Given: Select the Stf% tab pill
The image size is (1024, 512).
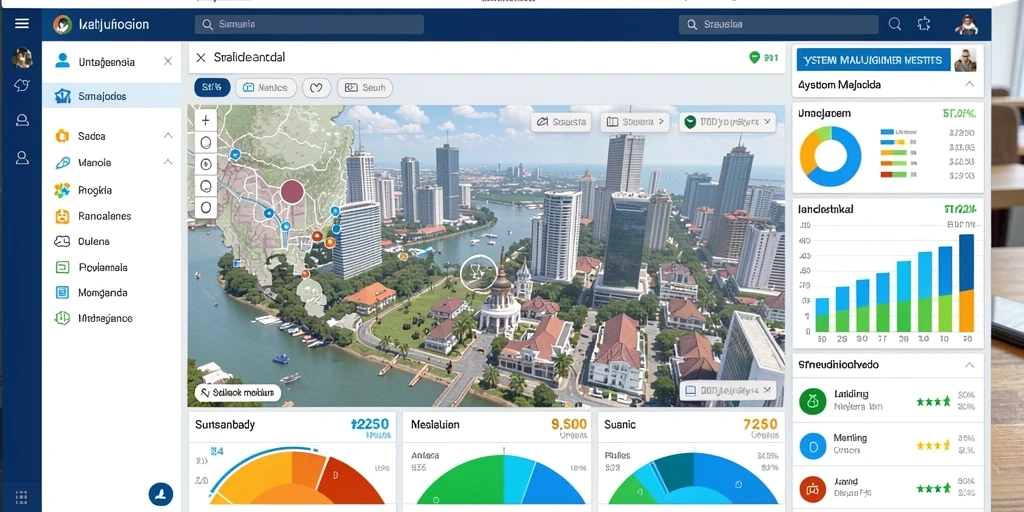Looking at the screenshot, I should [x=212, y=88].
